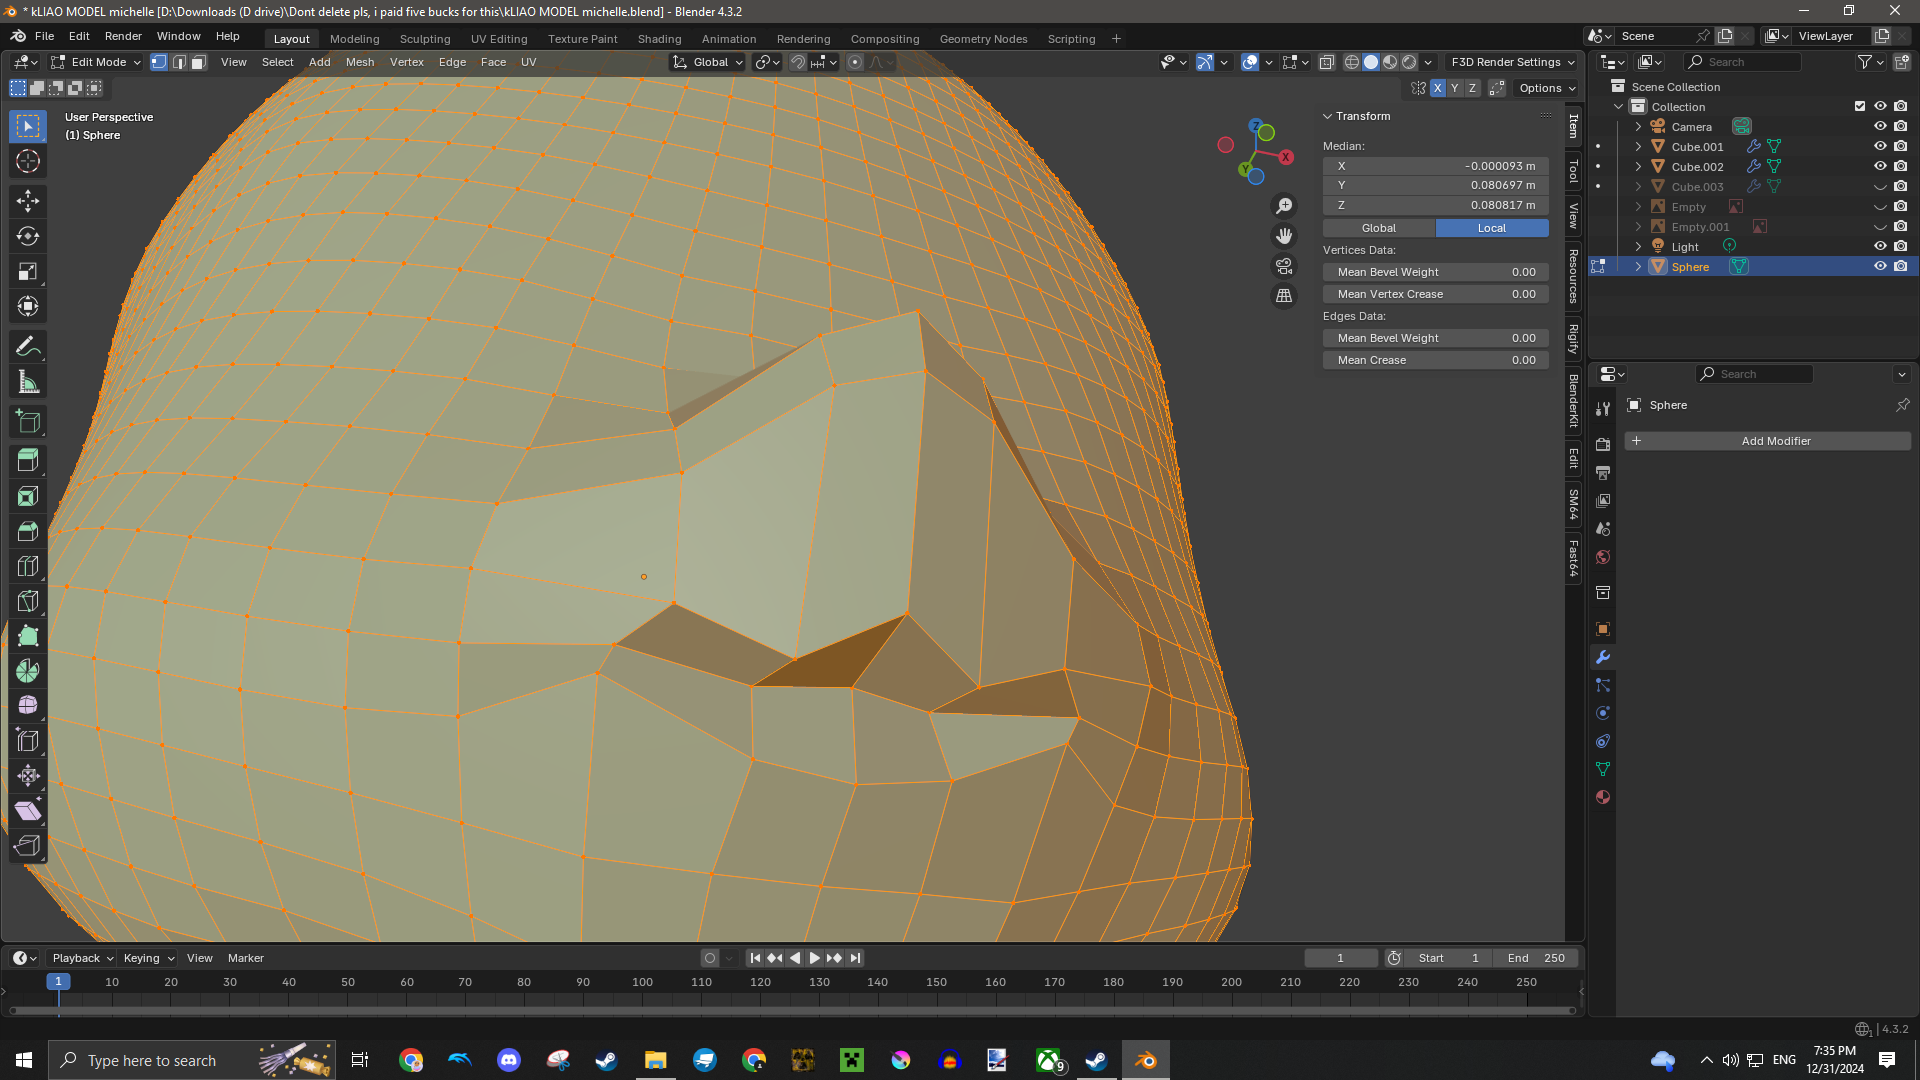The image size is (1920, 1080).
Task: Open the Edit Mode dropdown
Action: (x=97, y=62)
